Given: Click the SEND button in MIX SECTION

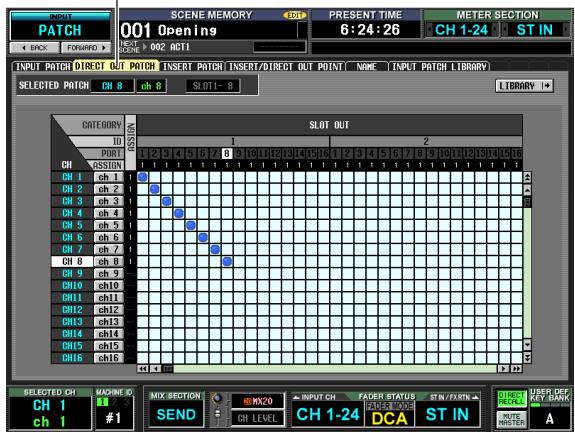Looking at the screenshot, I should click(176, 414).
